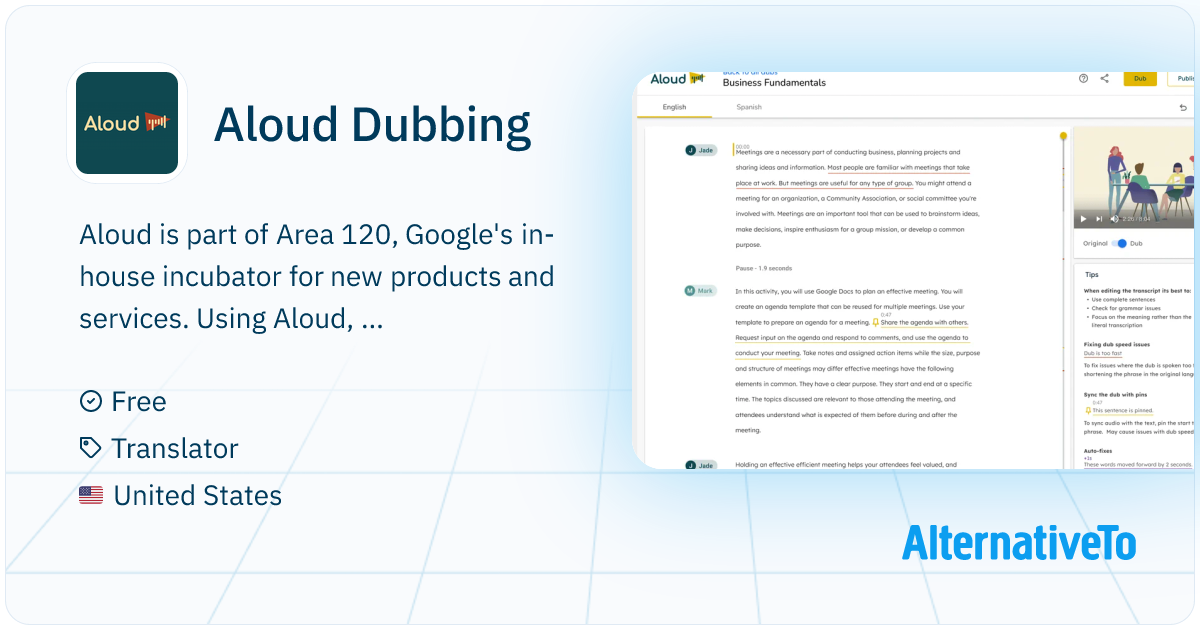The height and width of the screenshot is (630, 1200).
Task: Click 'Sync the dub with pins' heading
Action: (x=1116, y=395)
